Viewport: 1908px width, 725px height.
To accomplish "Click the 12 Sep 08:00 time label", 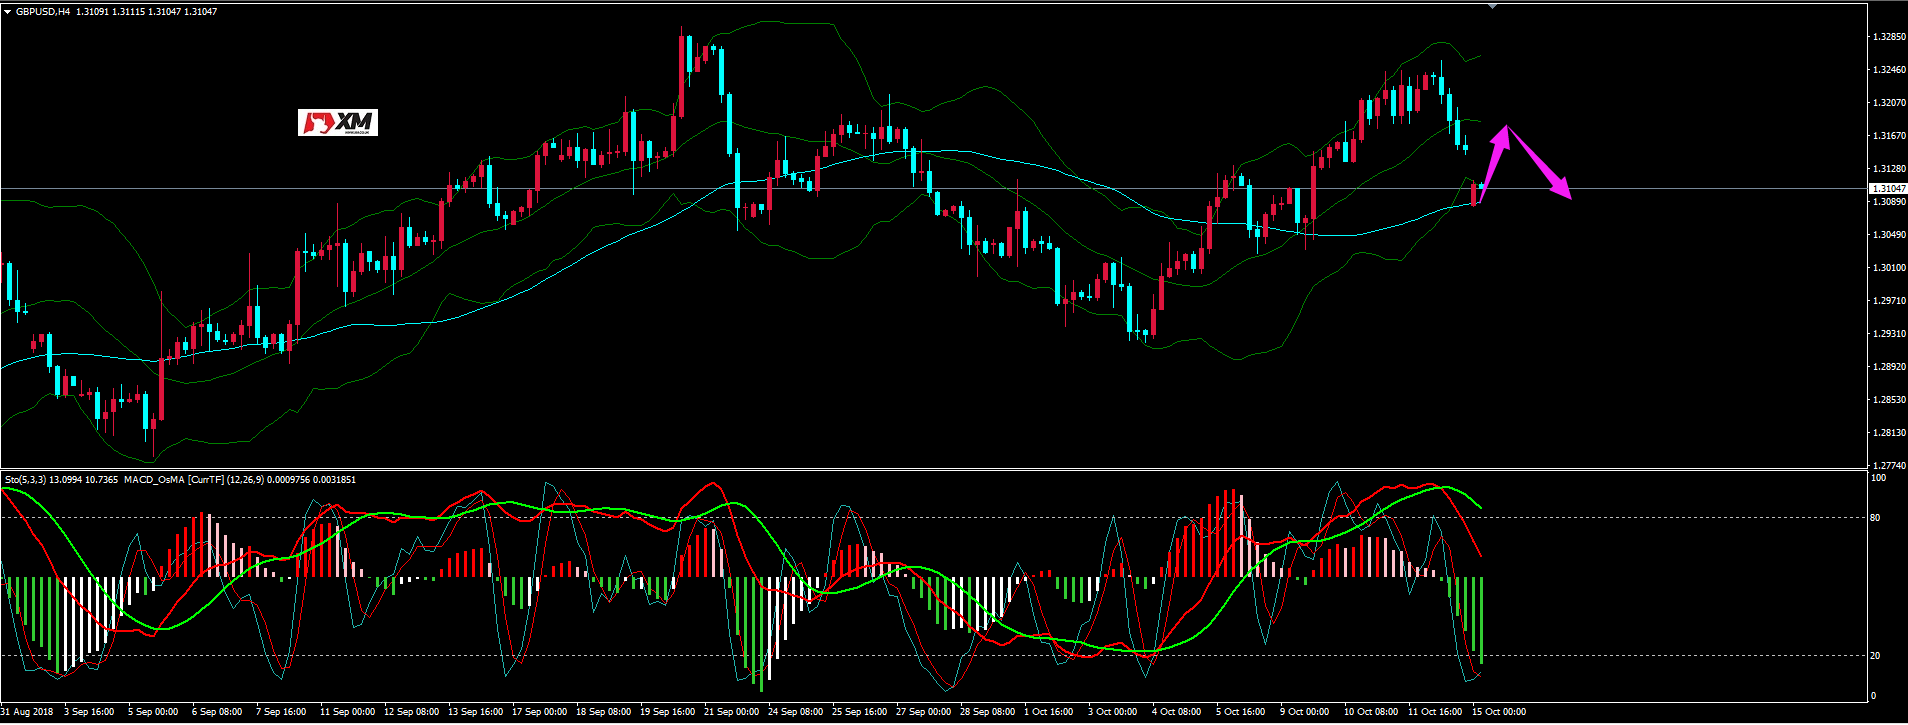I will [x=411, y=712].
